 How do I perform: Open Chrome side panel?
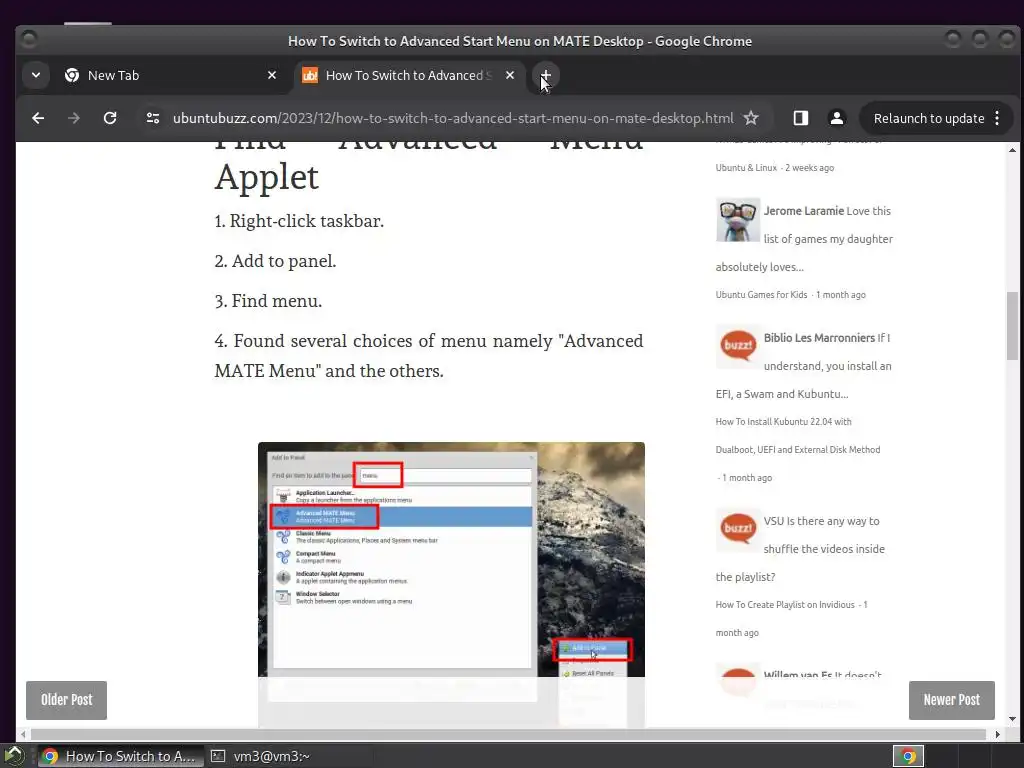click(801, 118)
